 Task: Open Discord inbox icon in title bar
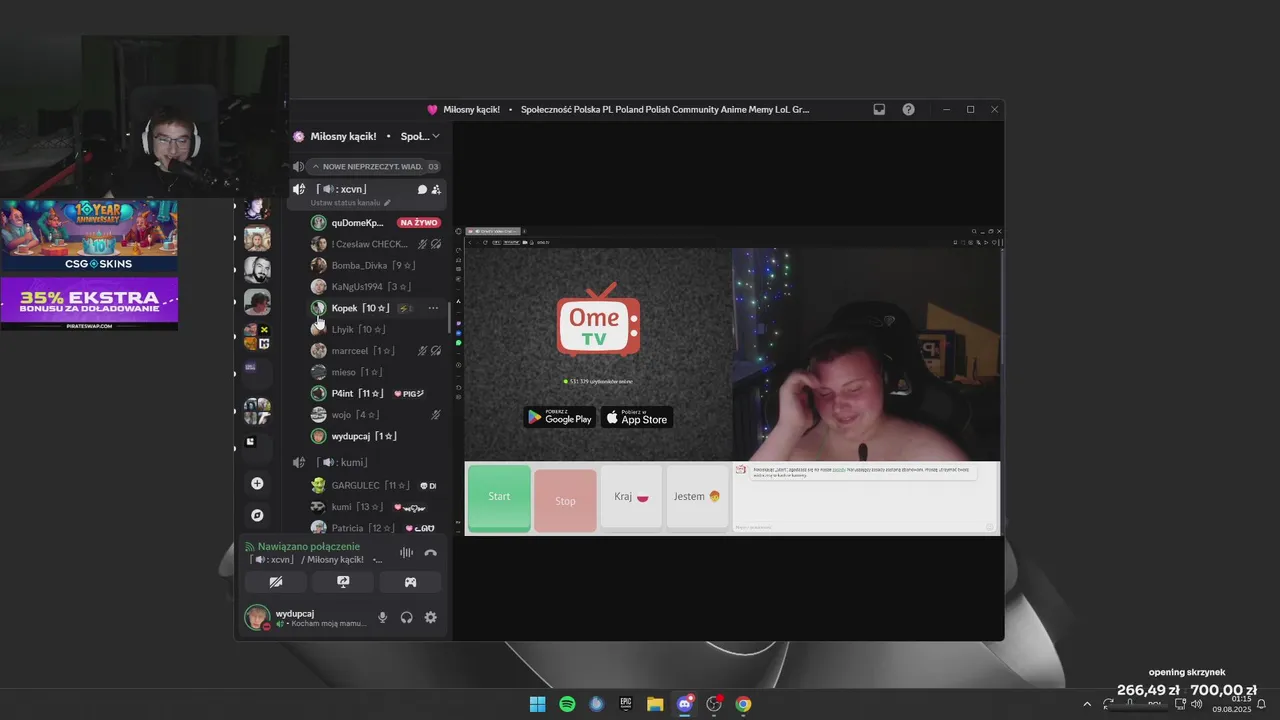(879, 110)
